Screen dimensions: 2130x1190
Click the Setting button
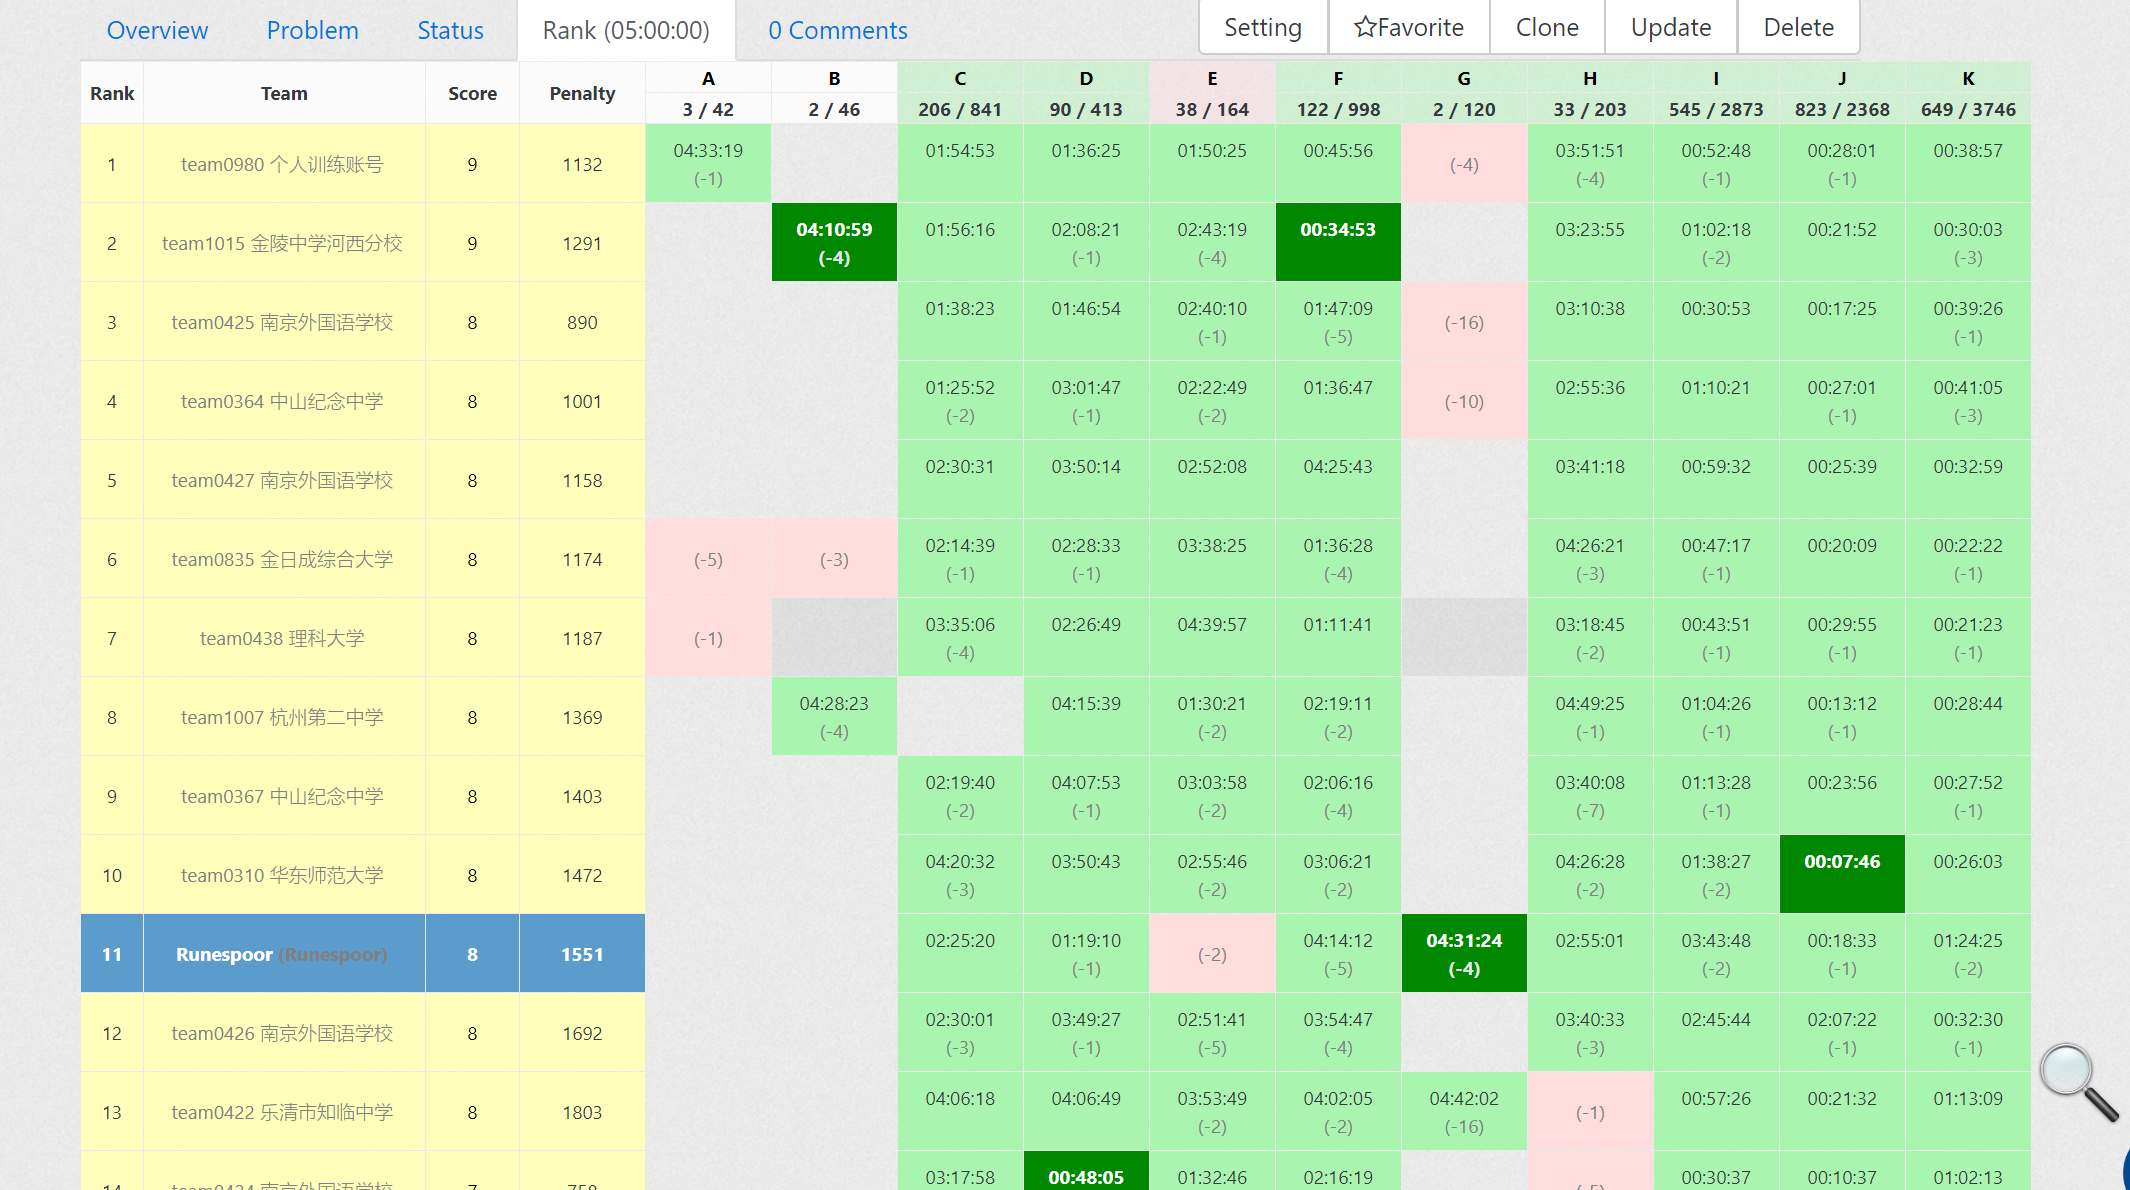pos(1262,28)
